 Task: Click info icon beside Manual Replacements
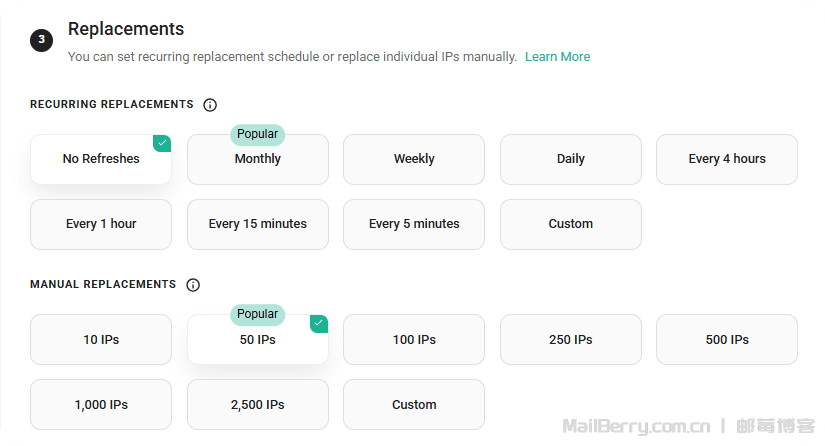193,285
